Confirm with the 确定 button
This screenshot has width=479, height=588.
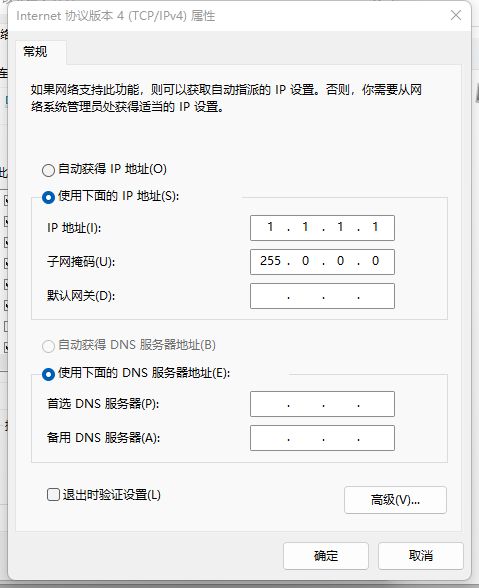pyautogui.click(x=326, y=556)
